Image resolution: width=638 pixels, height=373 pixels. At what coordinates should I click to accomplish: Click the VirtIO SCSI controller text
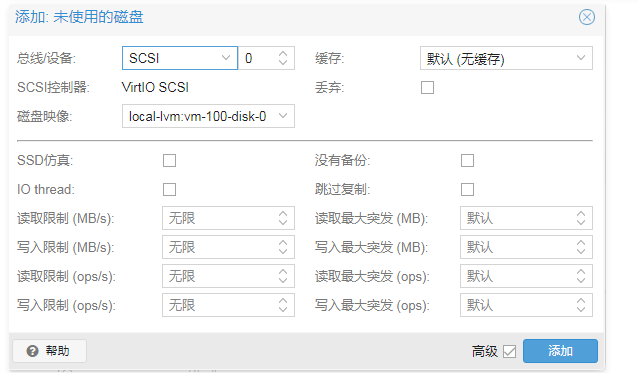(x=155, y=87)
